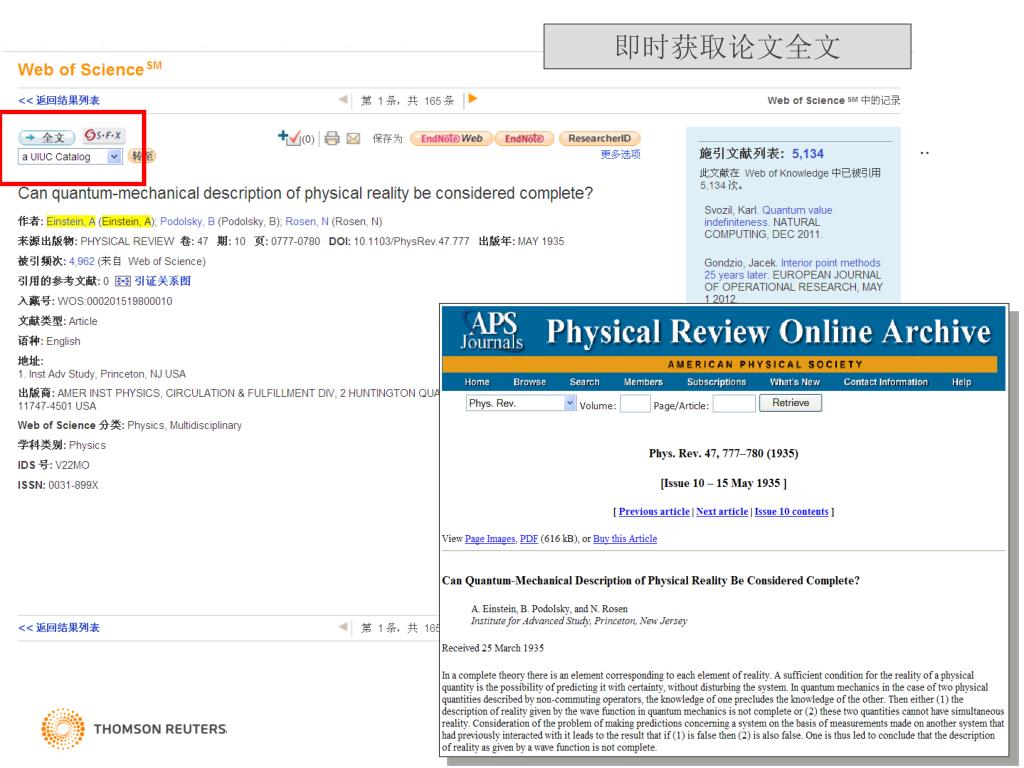Save to EndNote button

click(x=524, y=138)
